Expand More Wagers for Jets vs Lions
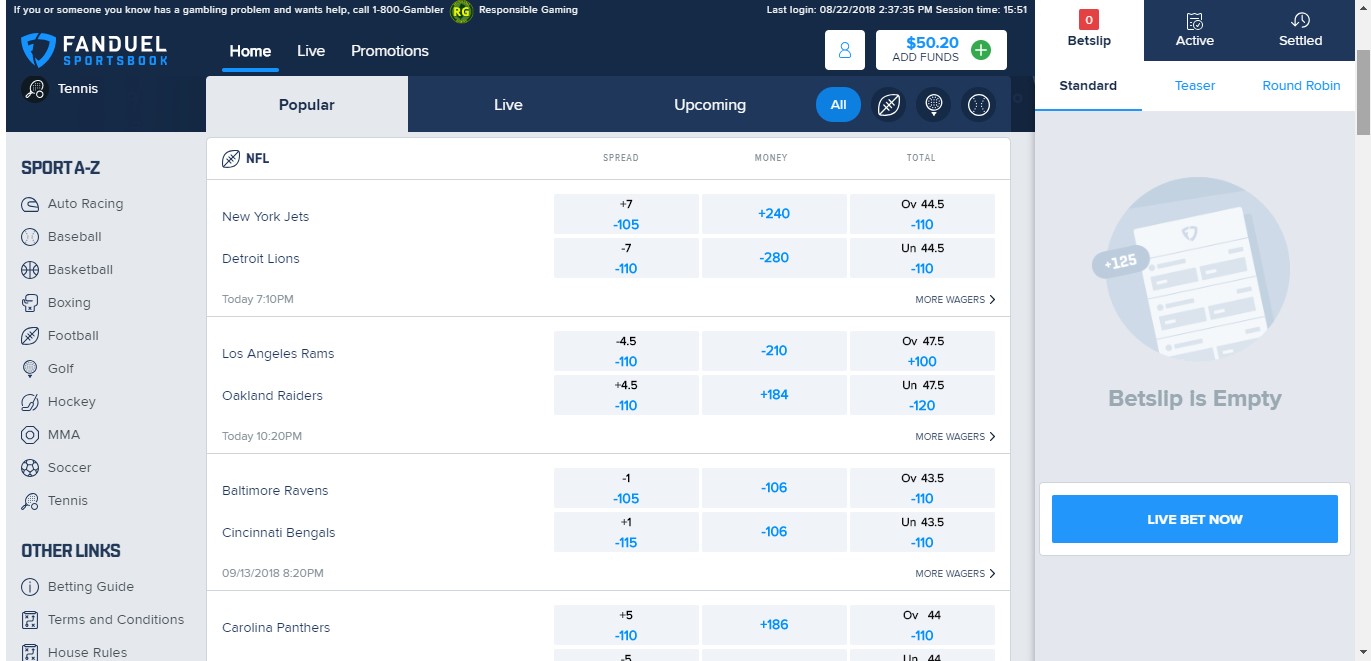 click(955, 300)
